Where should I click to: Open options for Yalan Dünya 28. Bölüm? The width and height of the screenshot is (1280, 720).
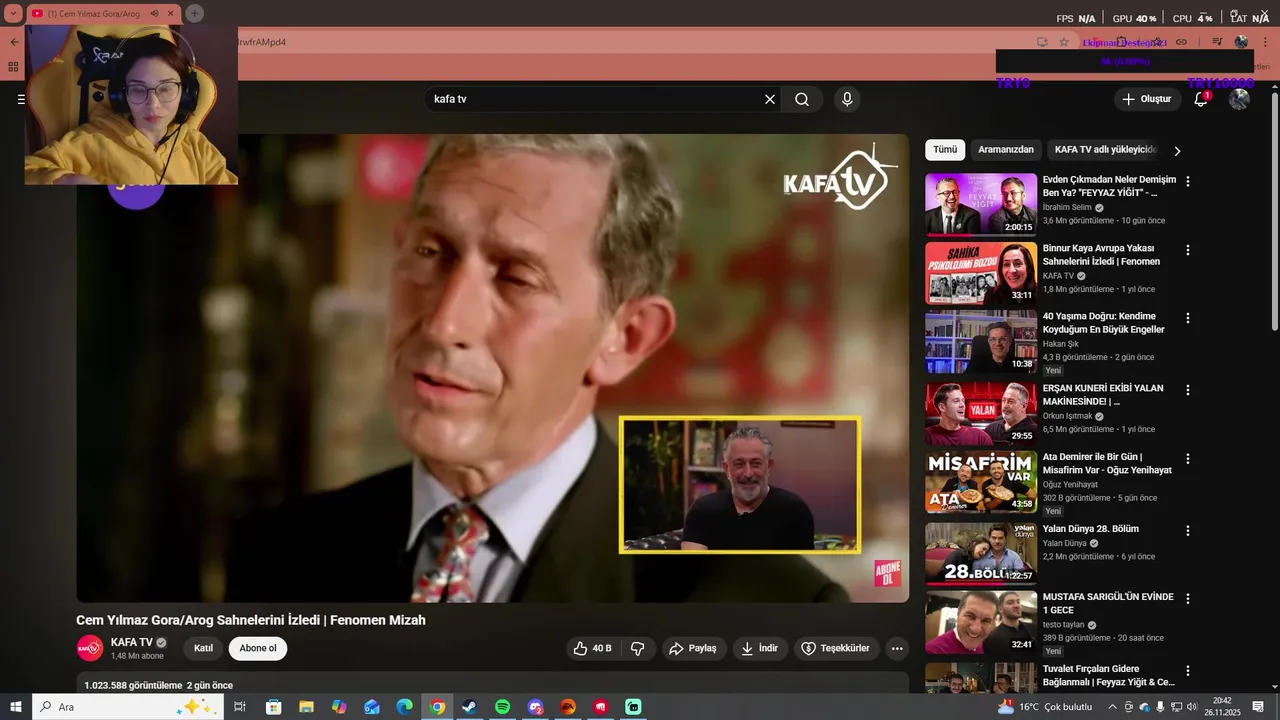click(1188, 531)
